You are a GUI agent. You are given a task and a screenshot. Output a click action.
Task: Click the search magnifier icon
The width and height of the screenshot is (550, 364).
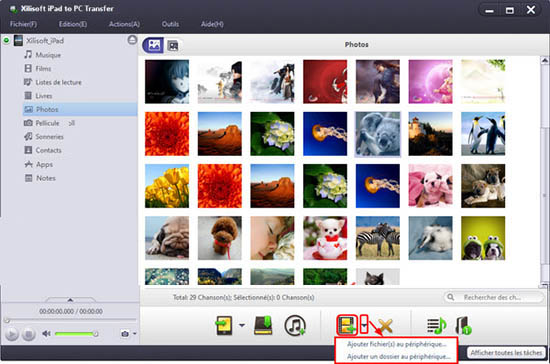click(451, 297)
